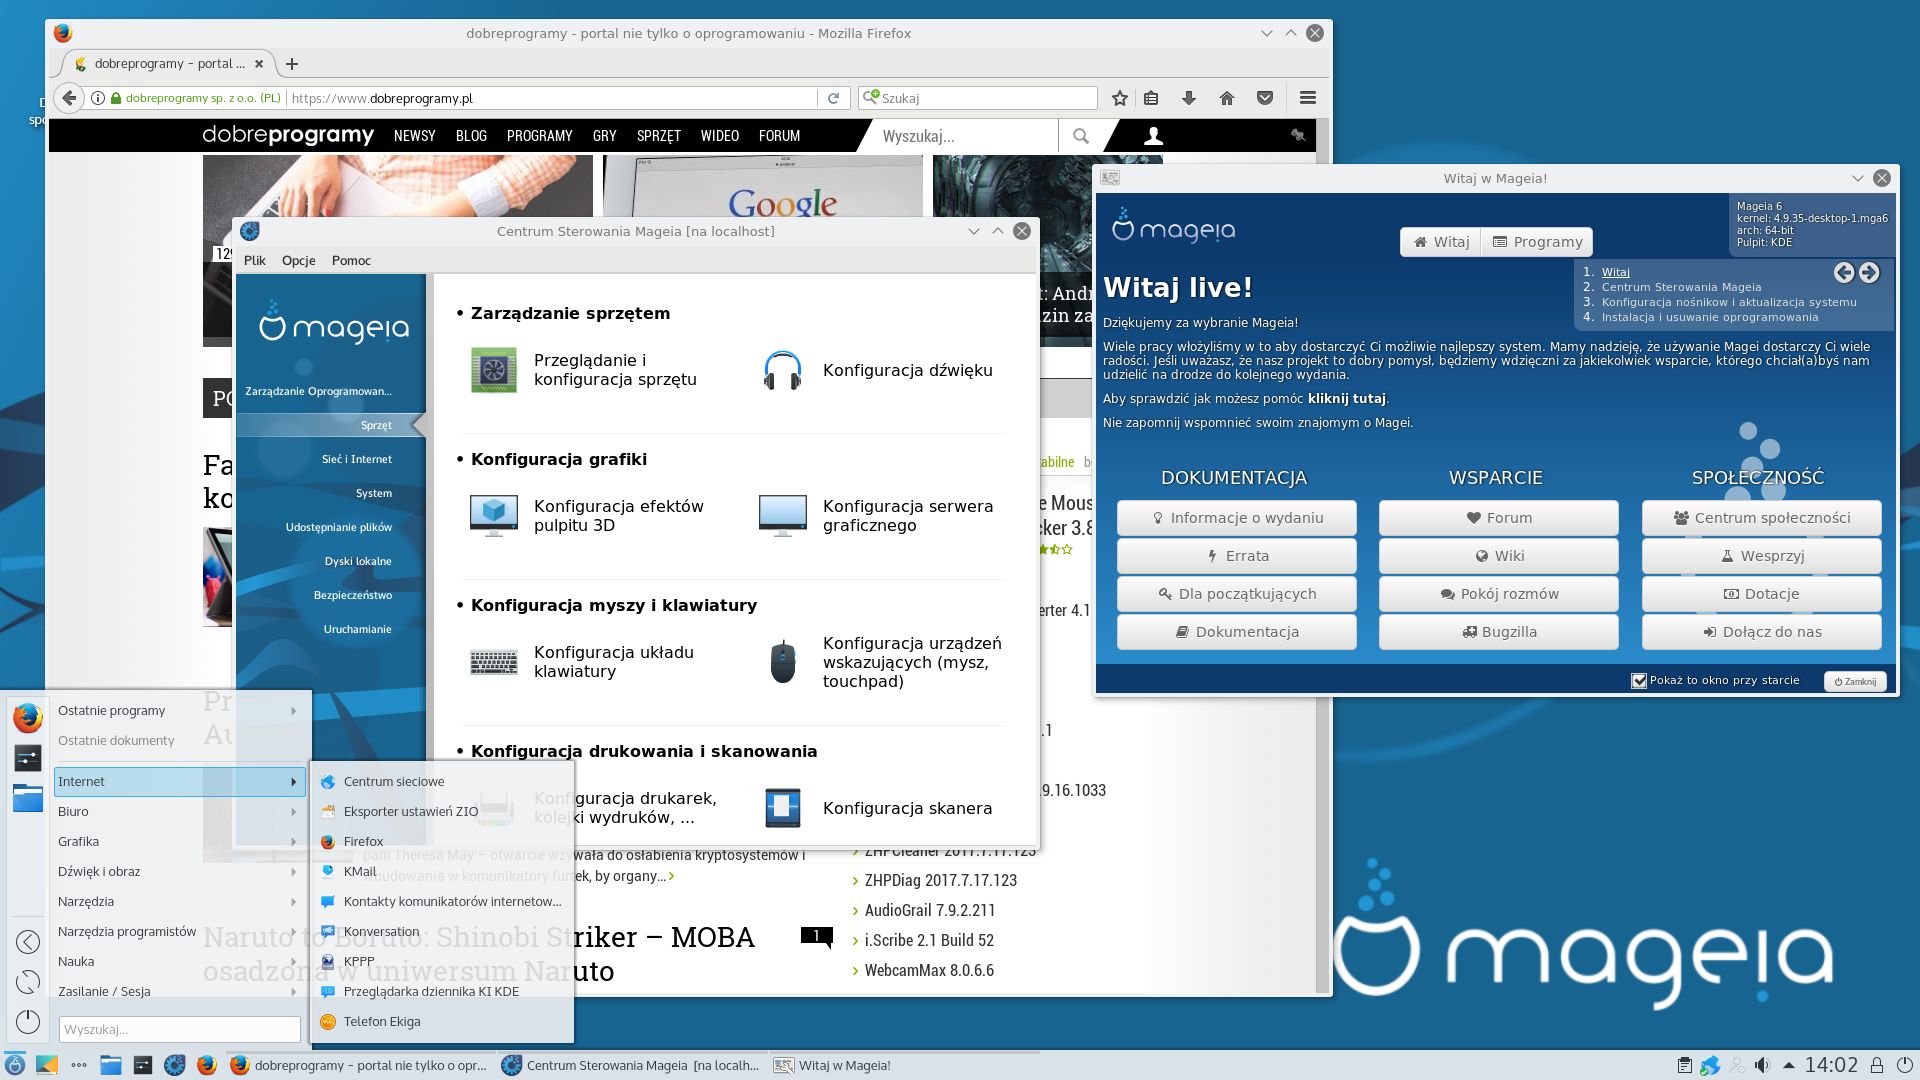Click the hardware browsing icon in Zarządzanie sprzętem

coord(492,370)
